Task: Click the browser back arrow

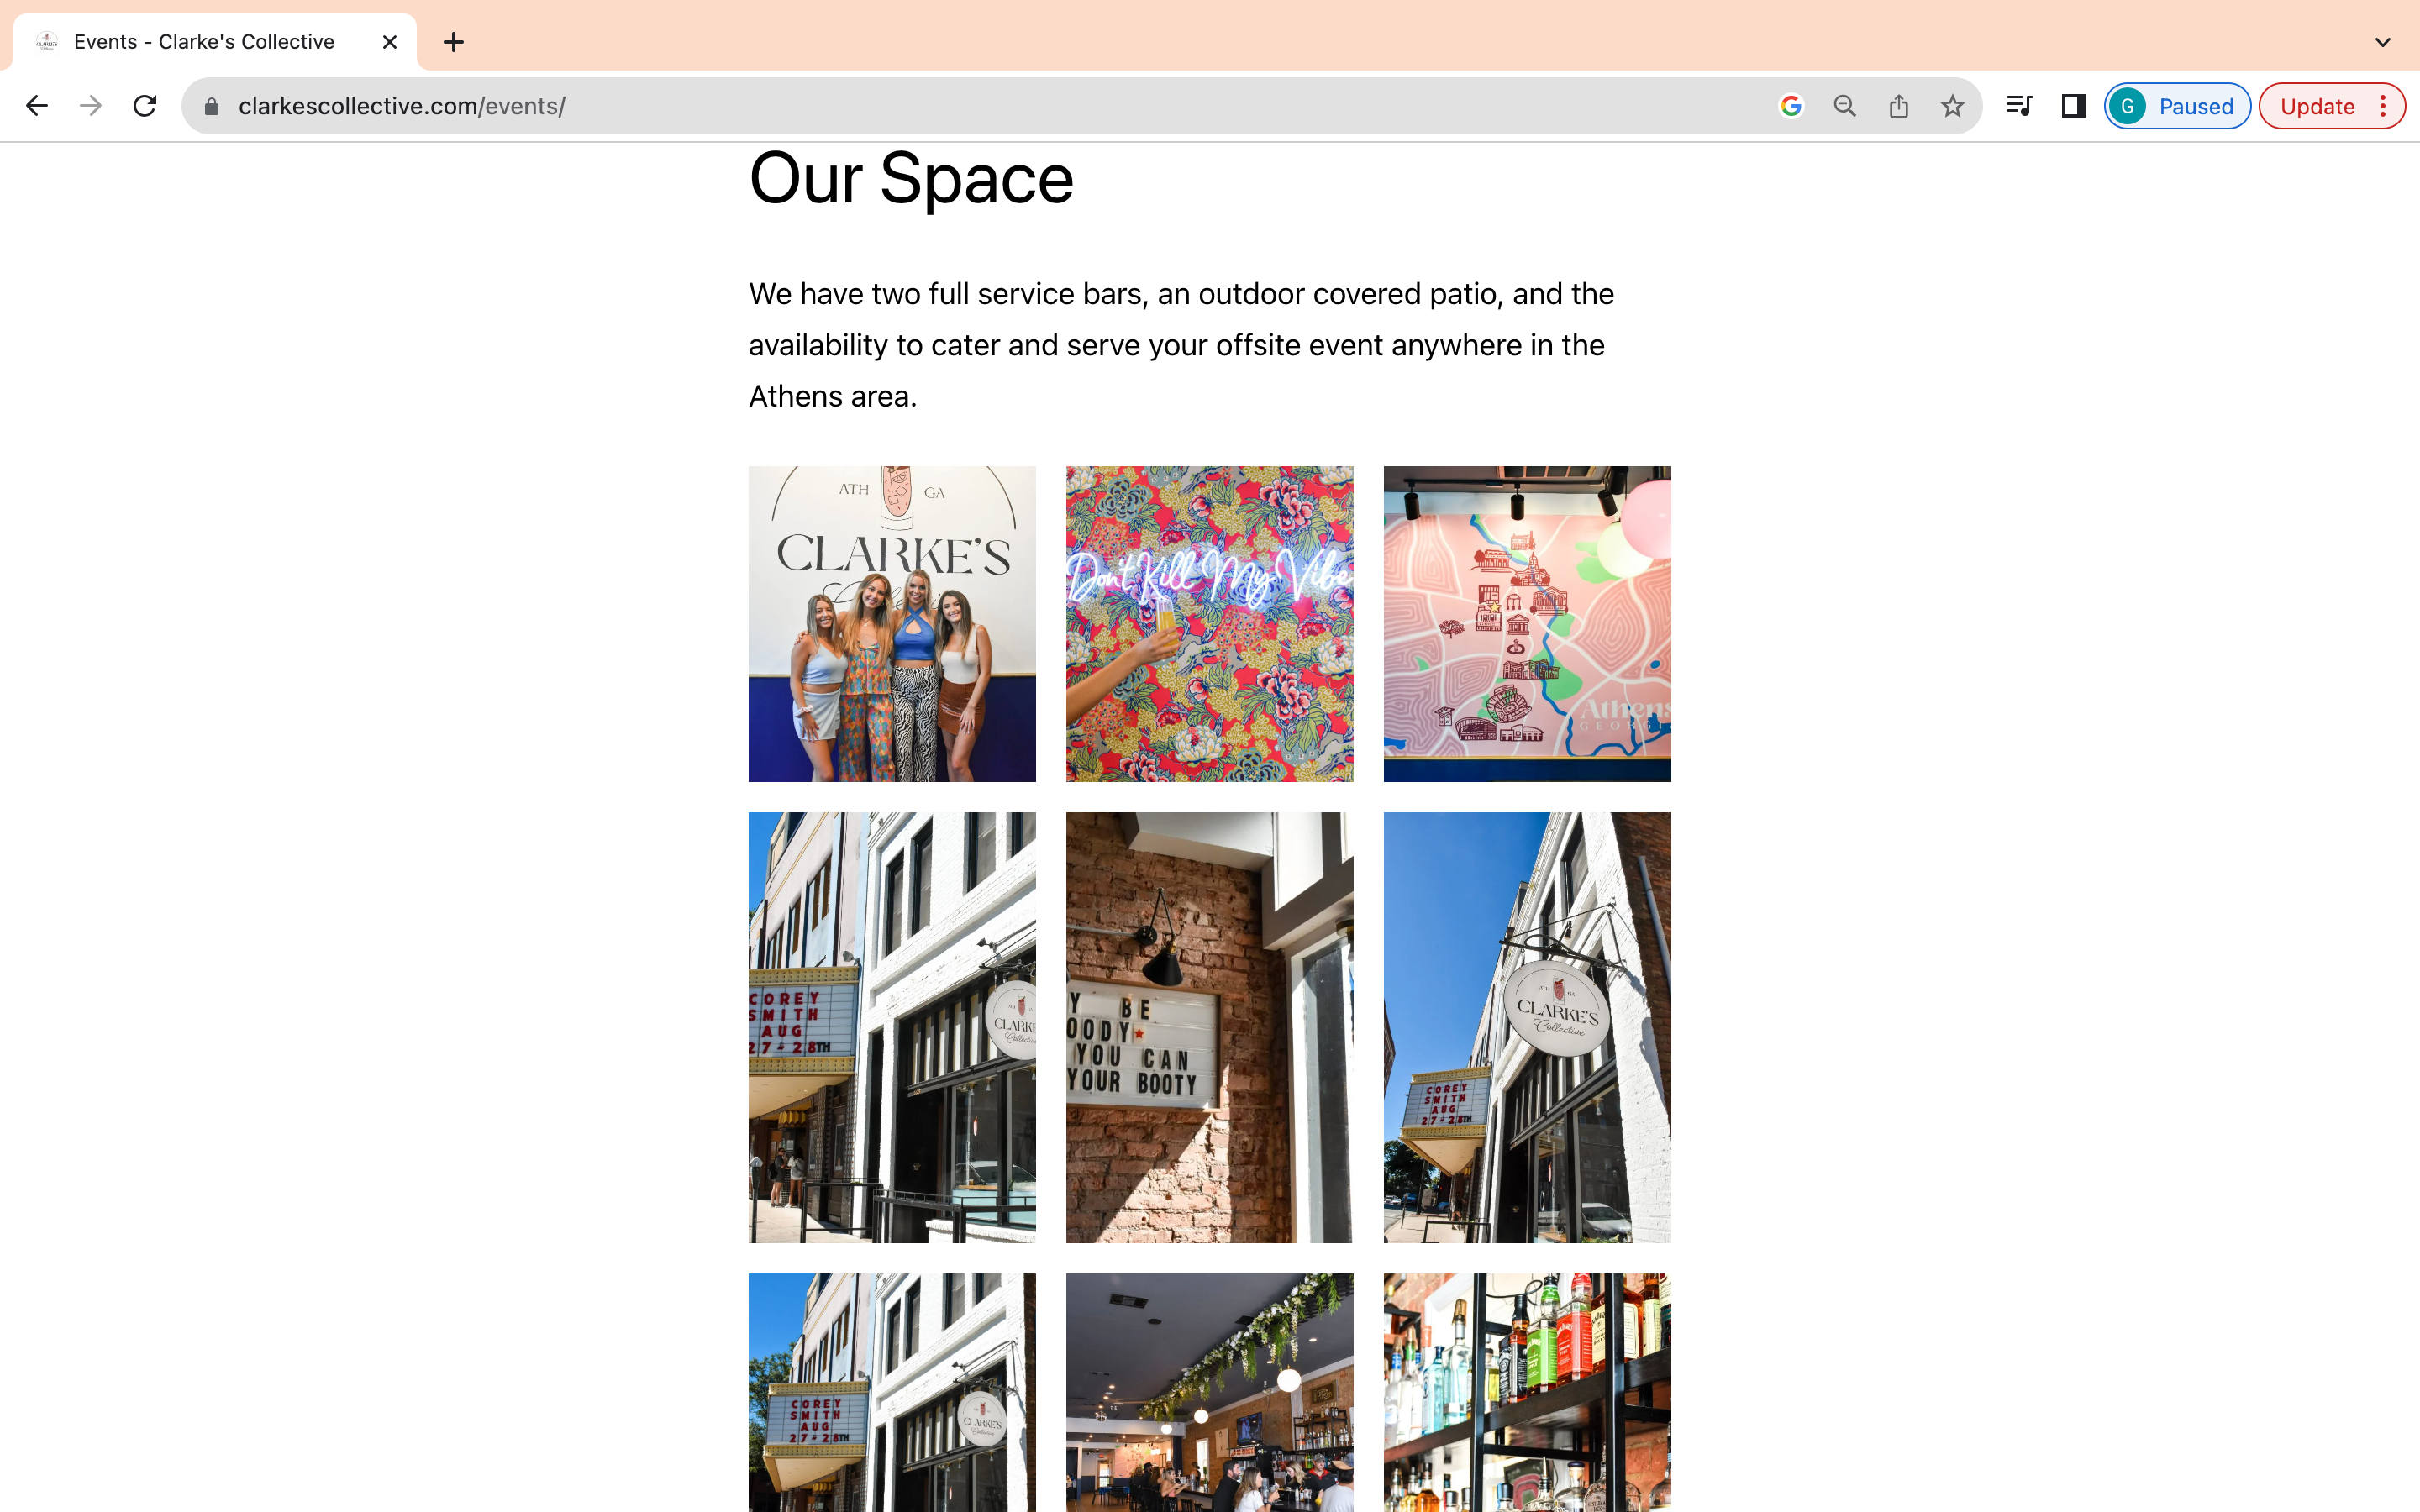Action: [x=37, y=106]
